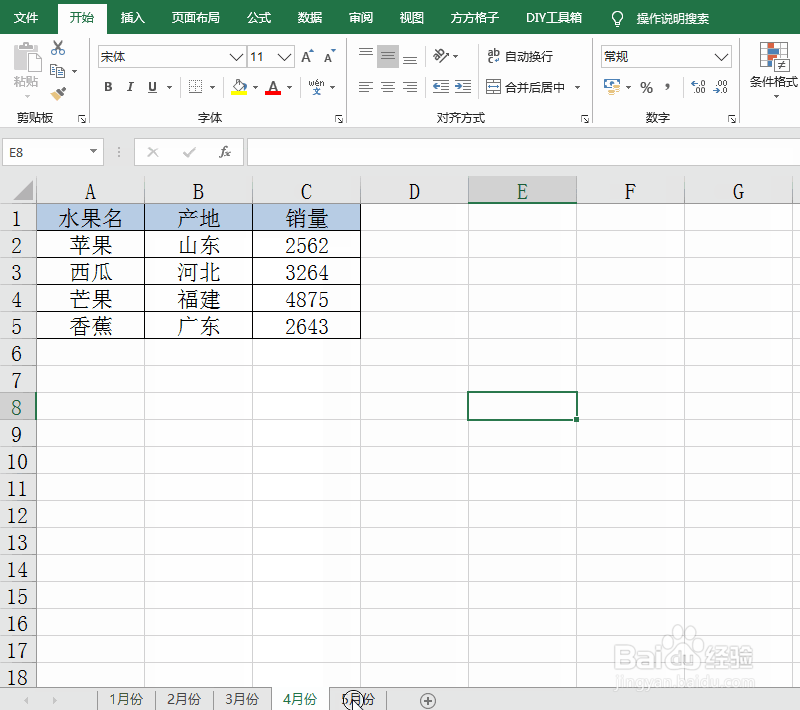Click Merge & Center 合并后居中 button
The image size is (800, 710).
point(526,87)
